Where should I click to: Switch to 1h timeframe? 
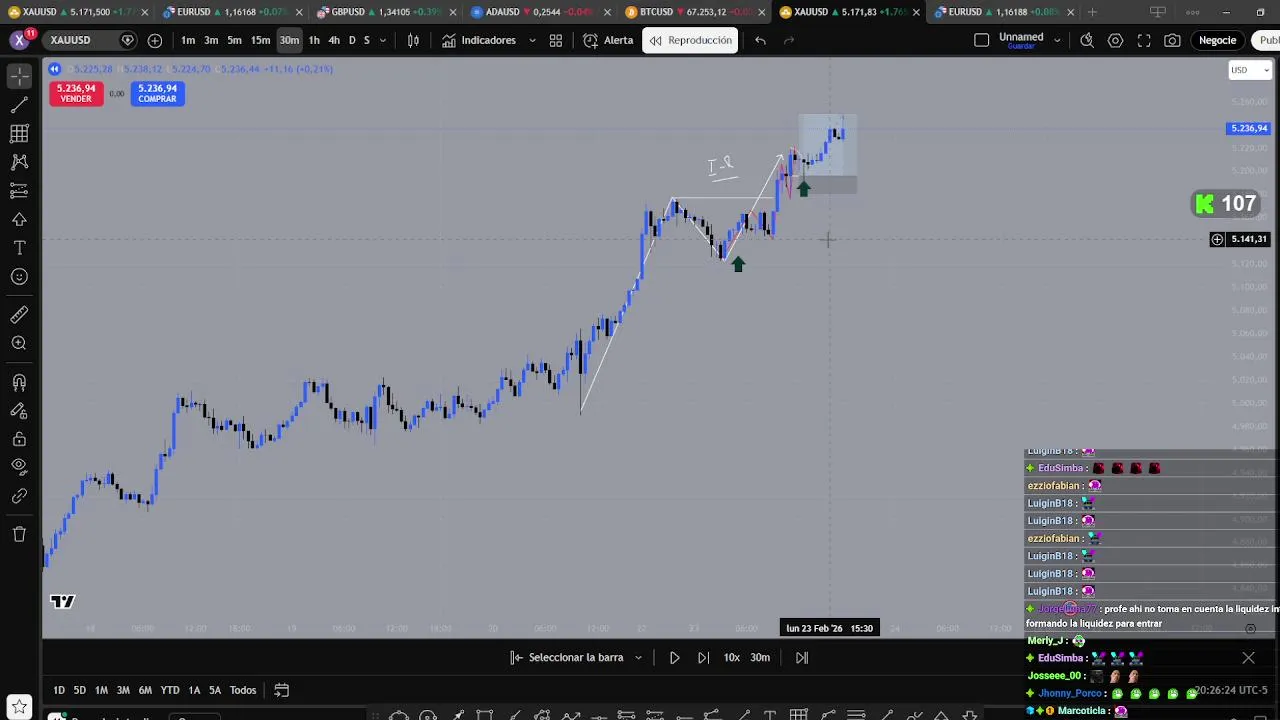coord(314,40)
